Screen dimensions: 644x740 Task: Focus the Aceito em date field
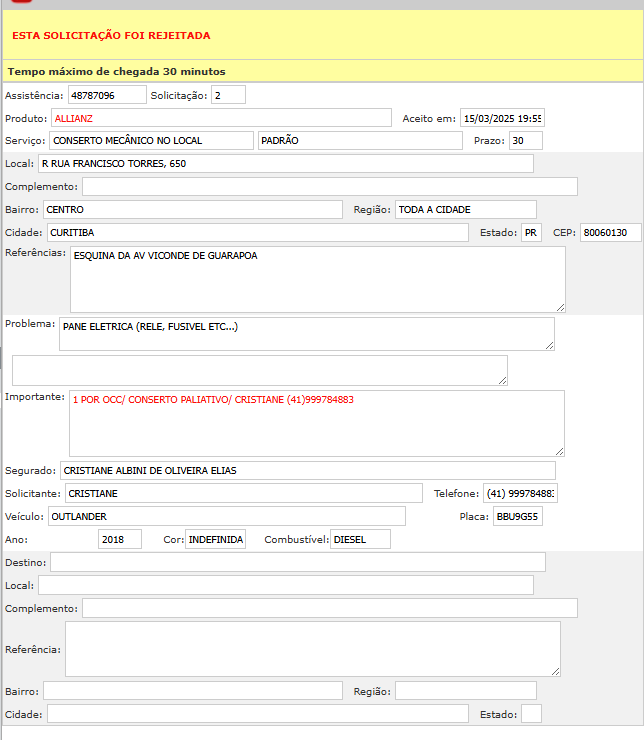501,118
